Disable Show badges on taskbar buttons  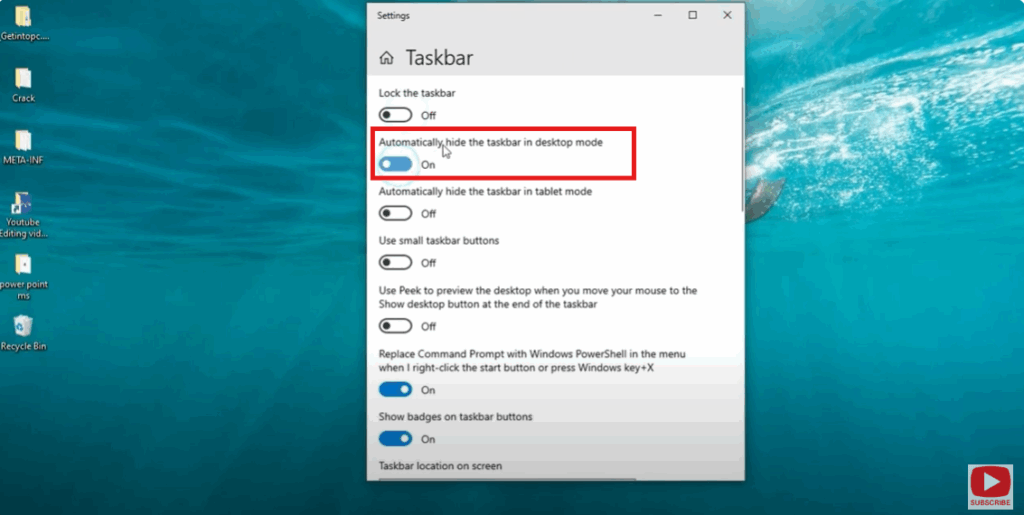[396, 439]
